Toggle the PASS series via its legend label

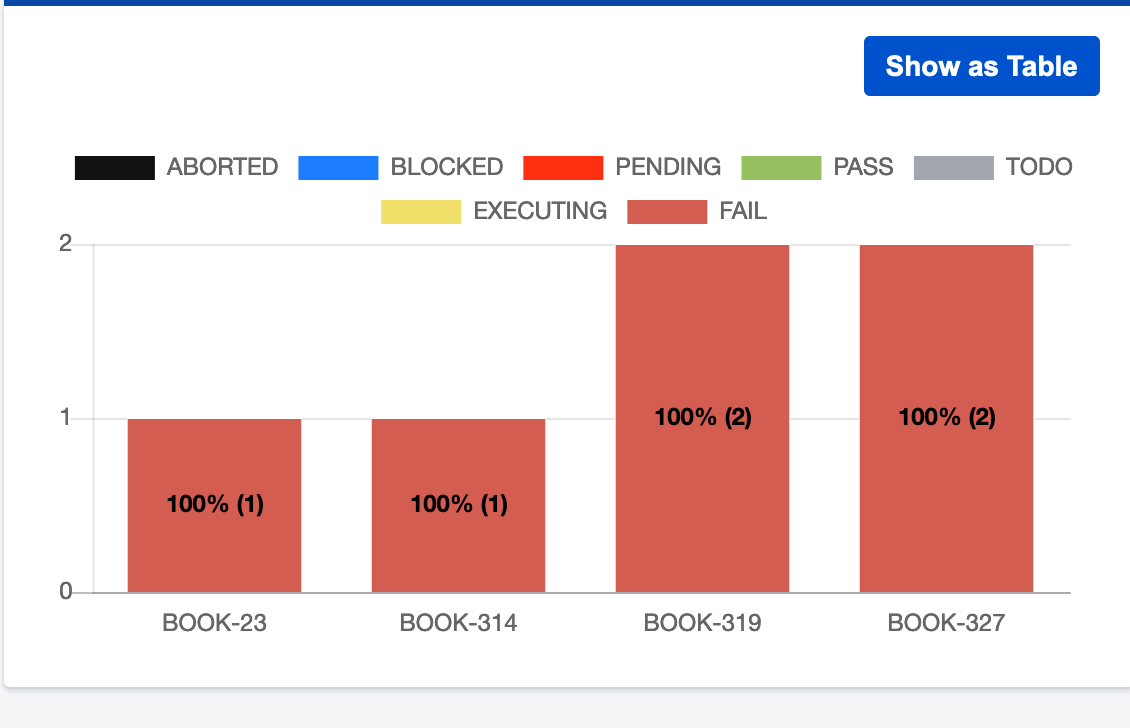[x=865, y=167]
